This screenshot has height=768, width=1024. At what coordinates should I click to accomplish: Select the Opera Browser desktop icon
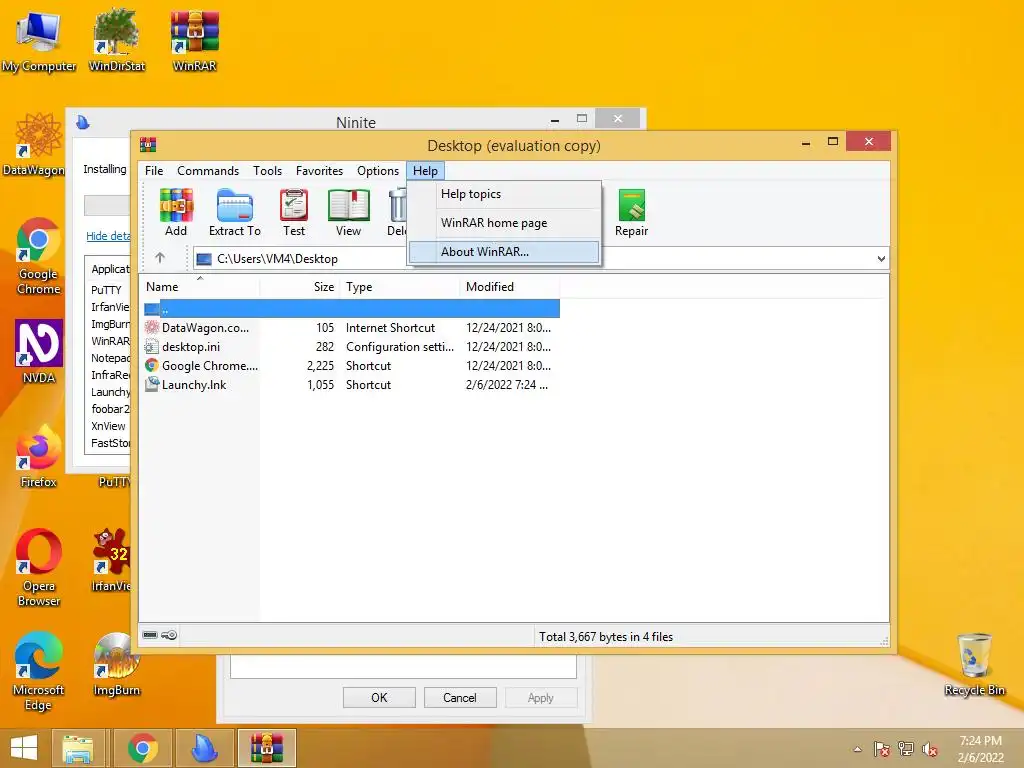39,568
